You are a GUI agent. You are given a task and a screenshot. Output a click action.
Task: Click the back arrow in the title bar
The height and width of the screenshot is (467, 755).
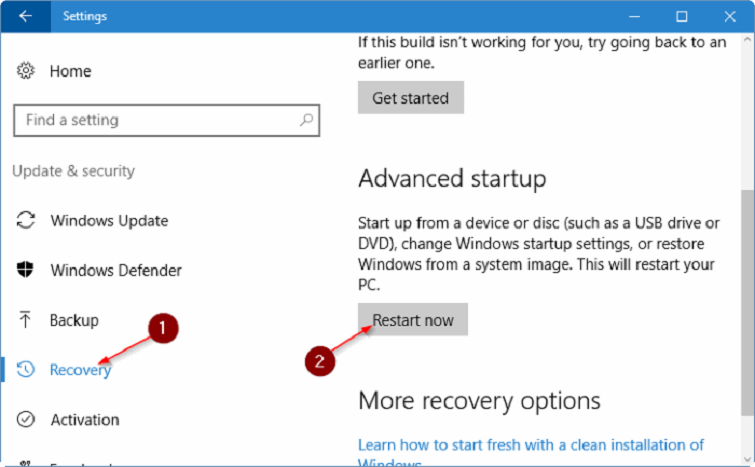click(24, 16)
